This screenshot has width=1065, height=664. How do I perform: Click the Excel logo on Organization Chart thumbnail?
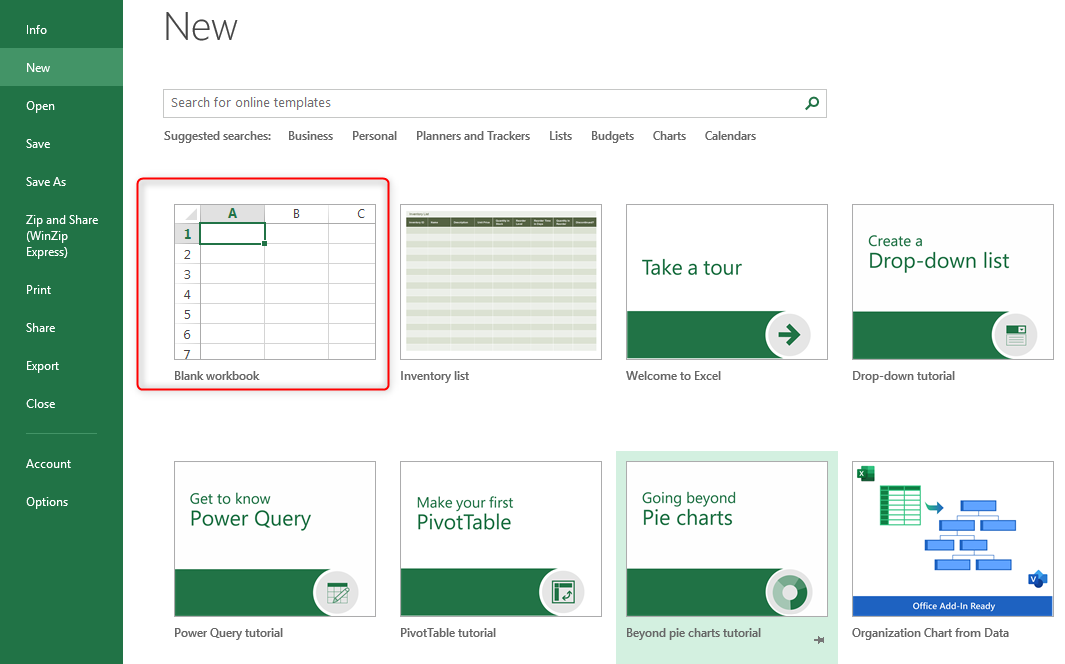point(866,473)
